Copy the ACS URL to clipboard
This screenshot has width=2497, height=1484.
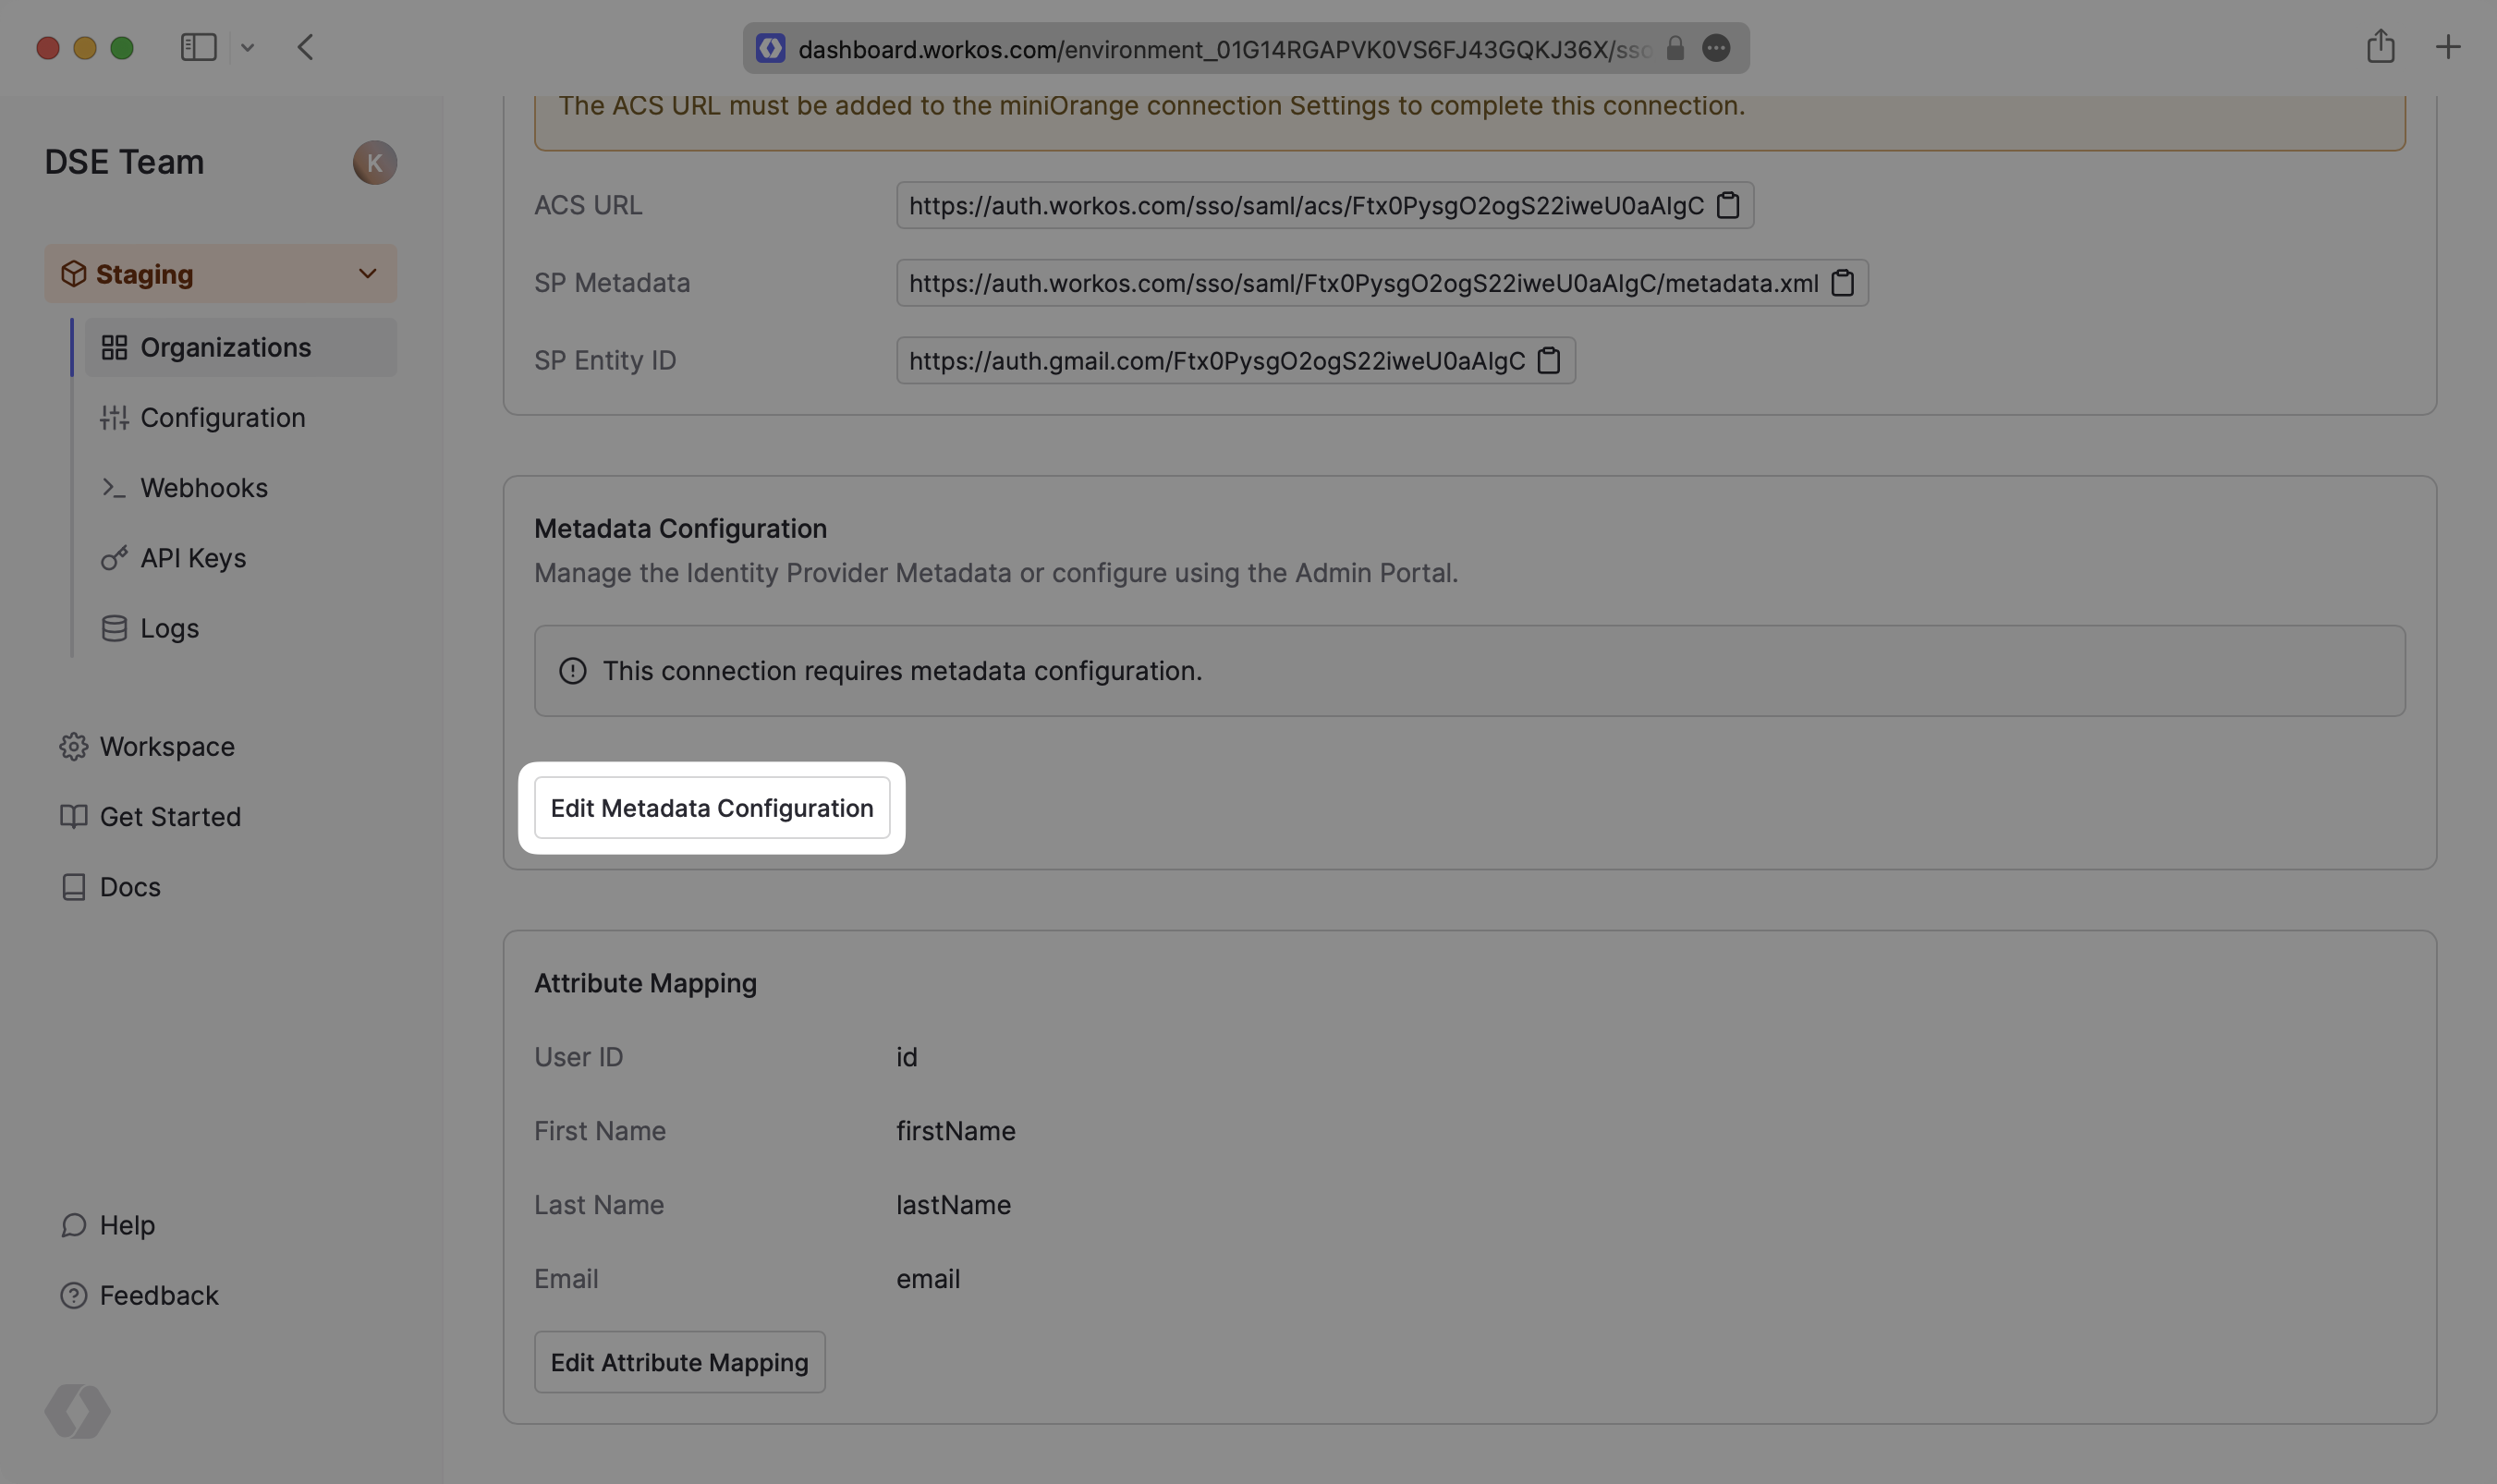click(1727, 205)
